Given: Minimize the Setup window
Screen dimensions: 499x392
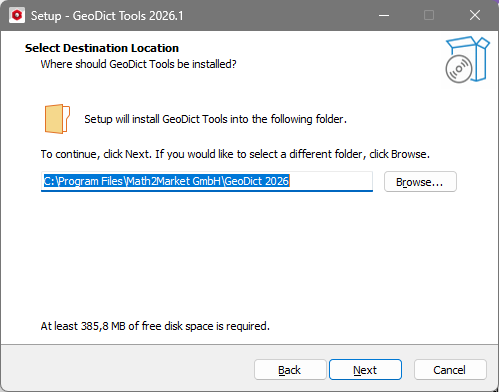Looking at the screenshot, I should (x=384, y=15).
